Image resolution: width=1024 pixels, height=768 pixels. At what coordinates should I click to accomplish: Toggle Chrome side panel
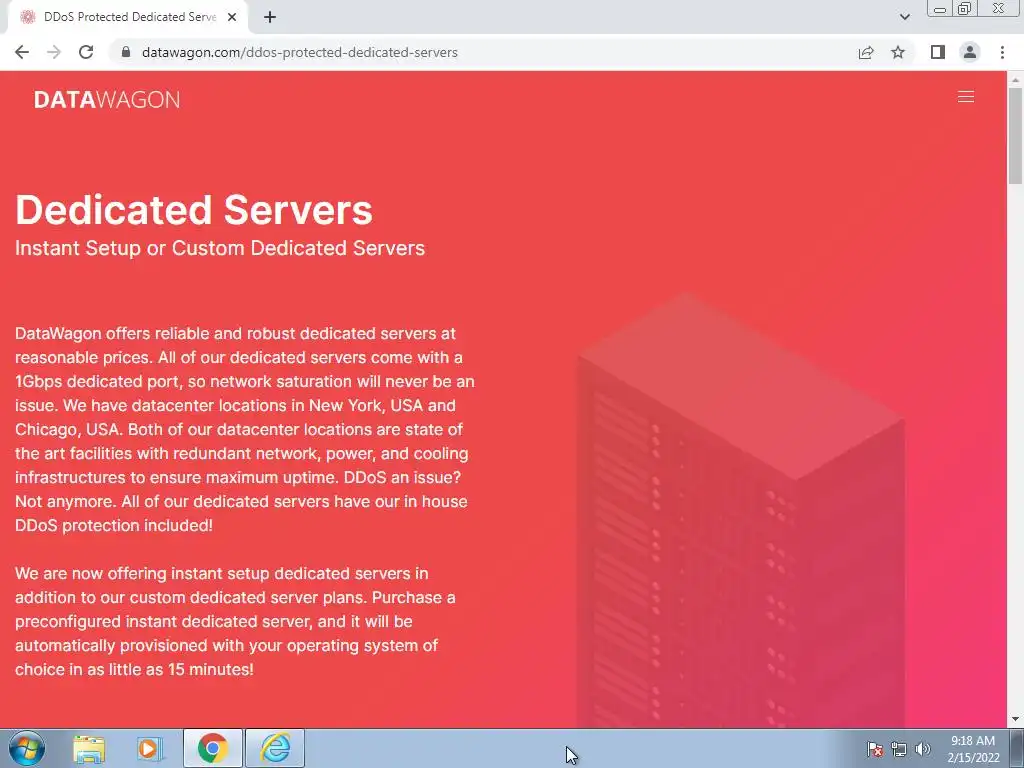pyautogui.click(x=938, y=52)
